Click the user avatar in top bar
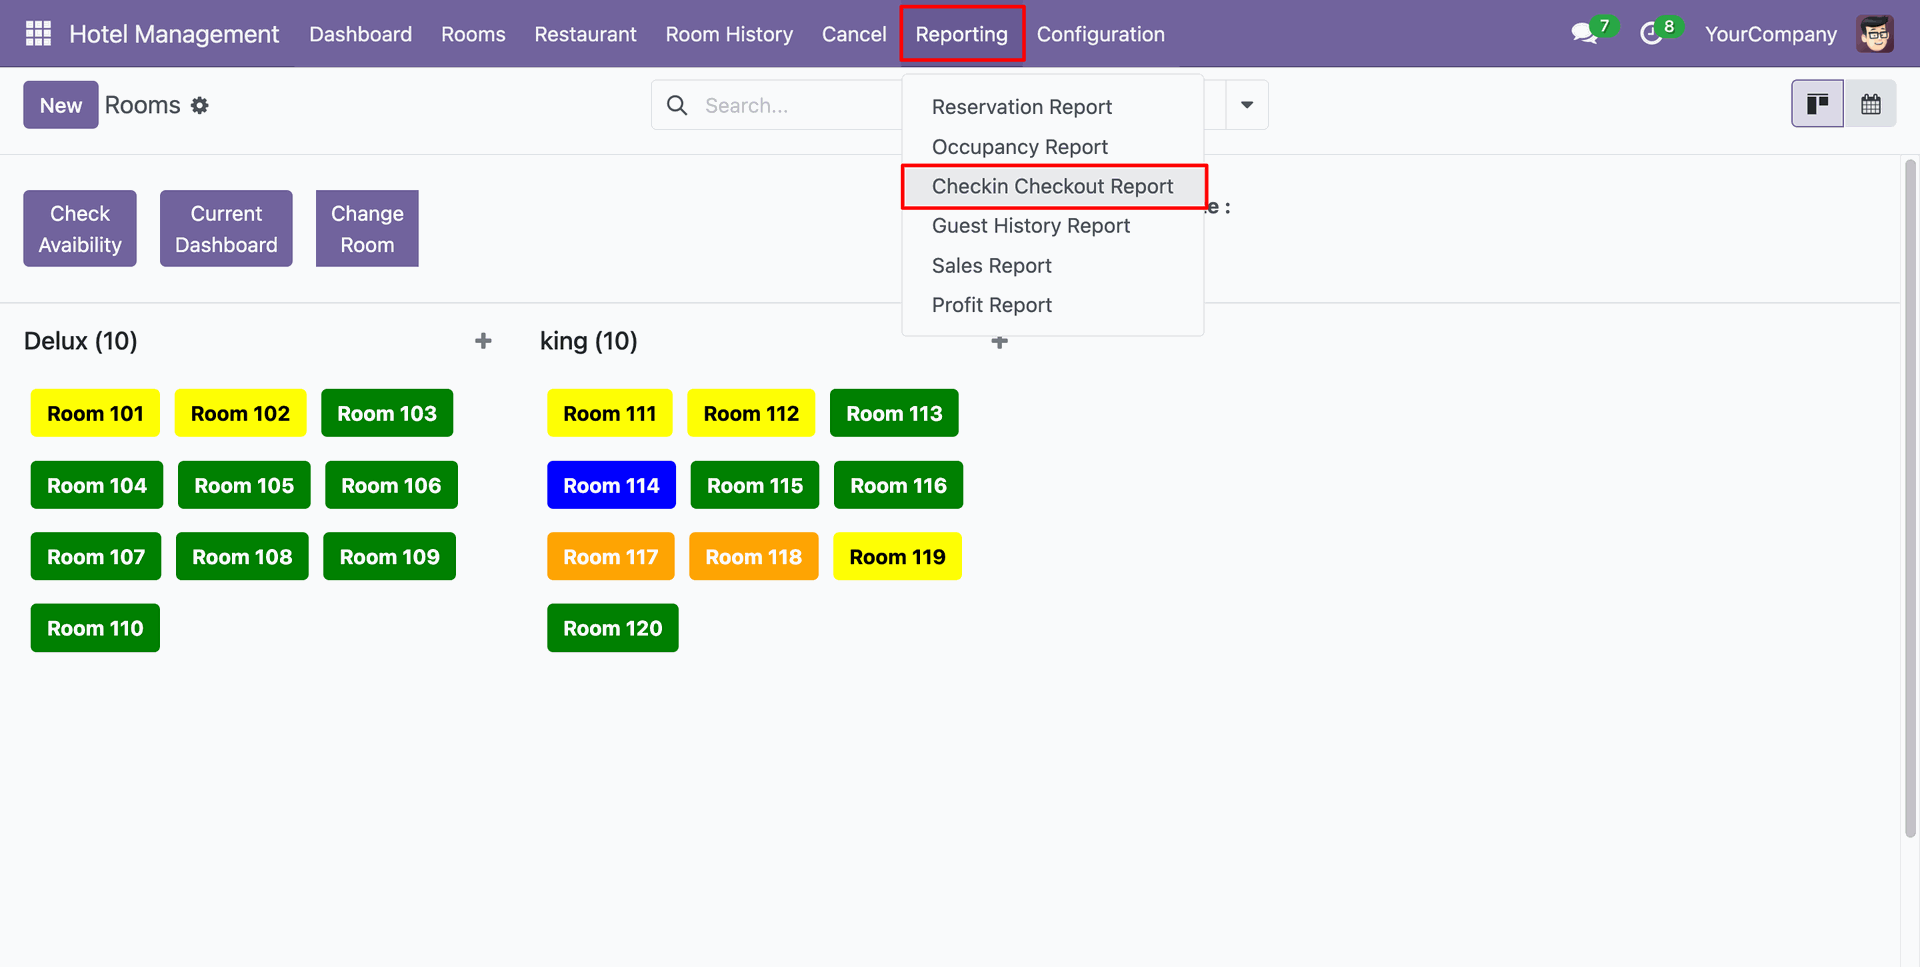 pos(1875,34)
